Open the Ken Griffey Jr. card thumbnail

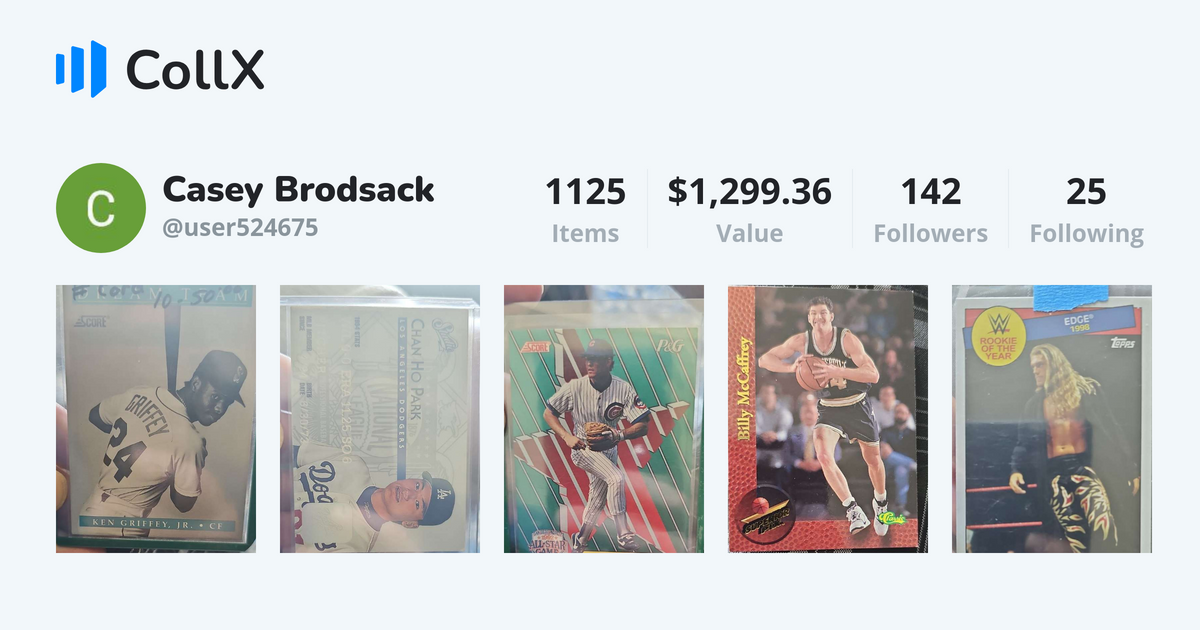tap(156, 419)
